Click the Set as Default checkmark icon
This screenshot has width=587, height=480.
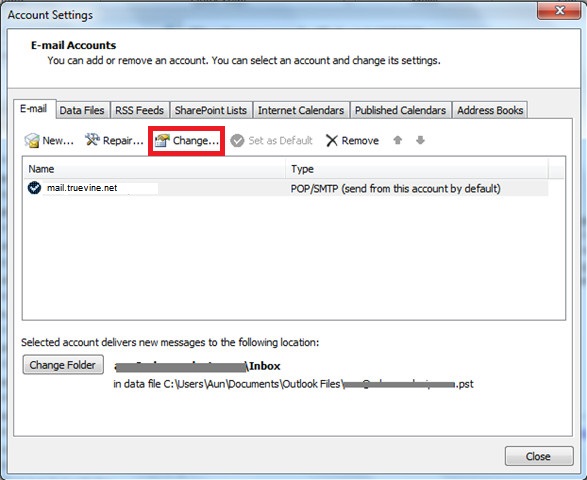[237, 141]
